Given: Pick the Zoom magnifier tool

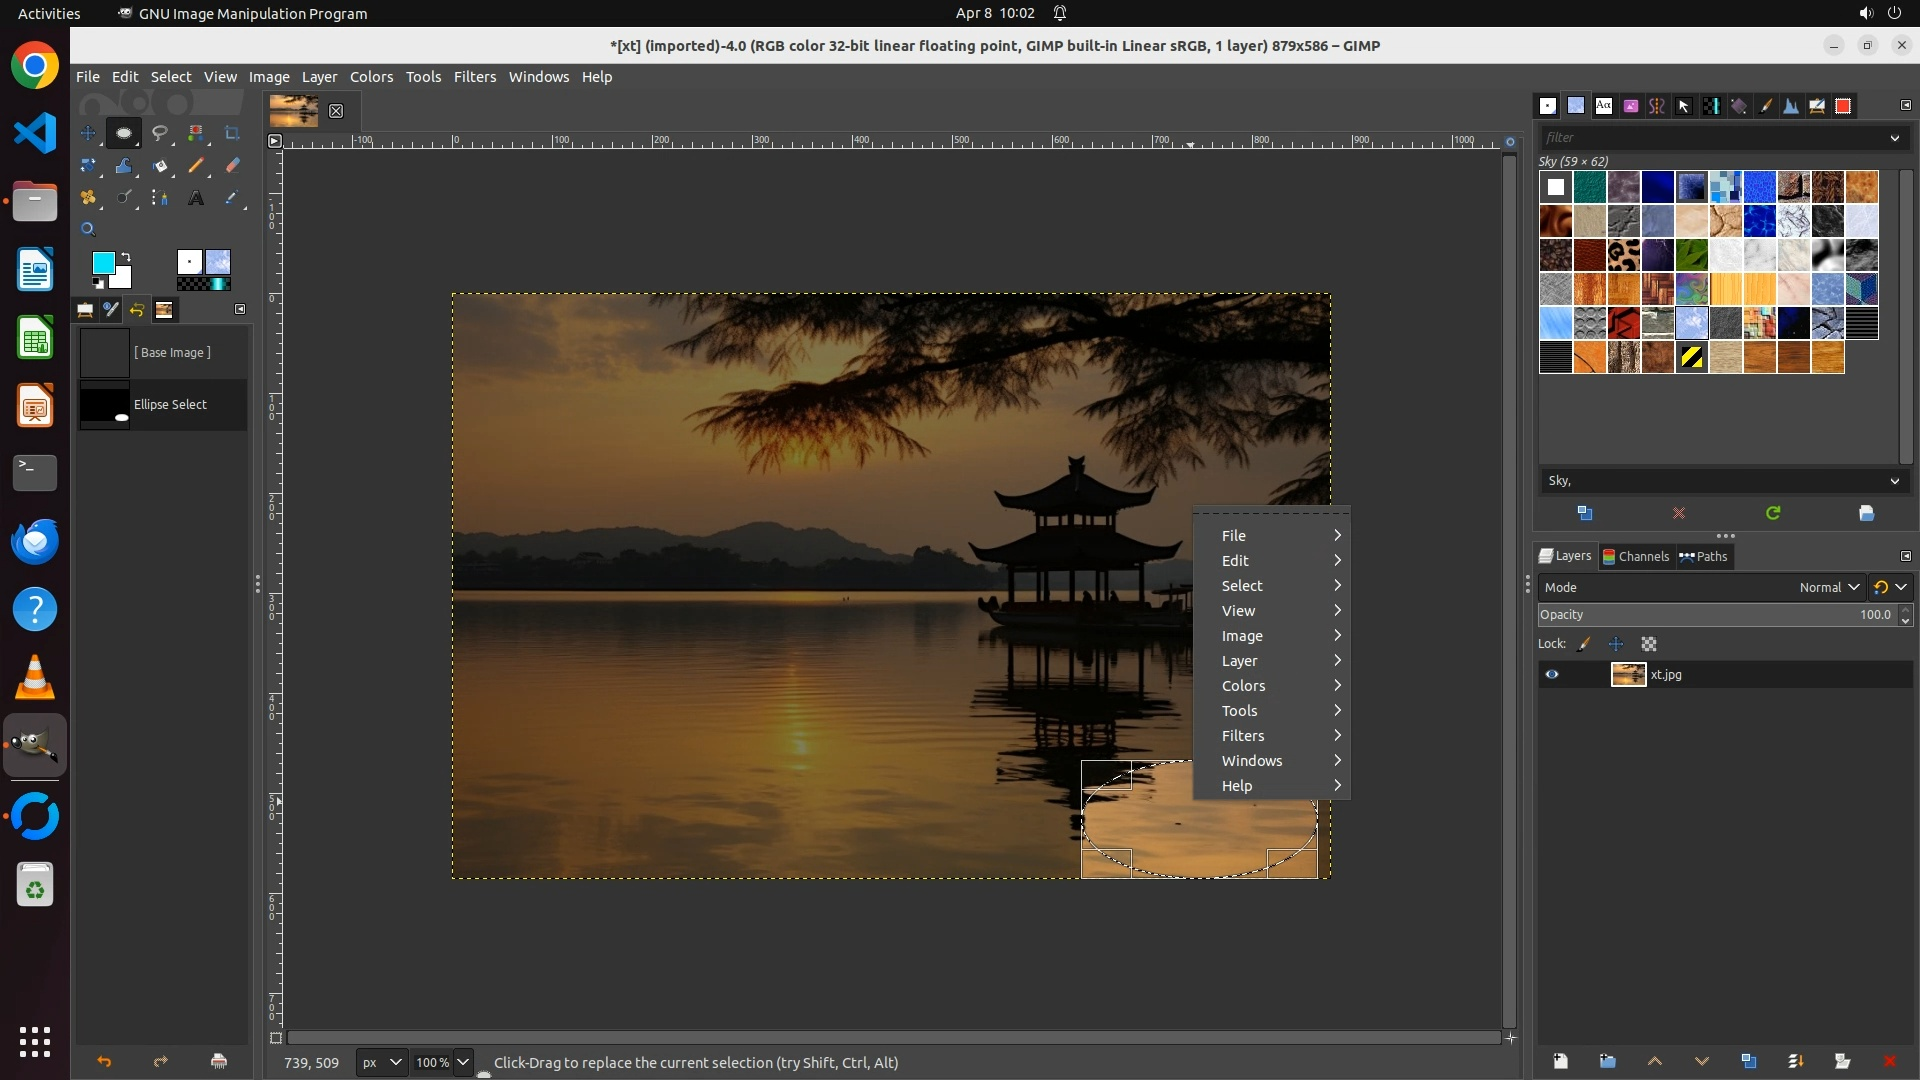Looking at the screenshot, I should click(x=88, y=230).
